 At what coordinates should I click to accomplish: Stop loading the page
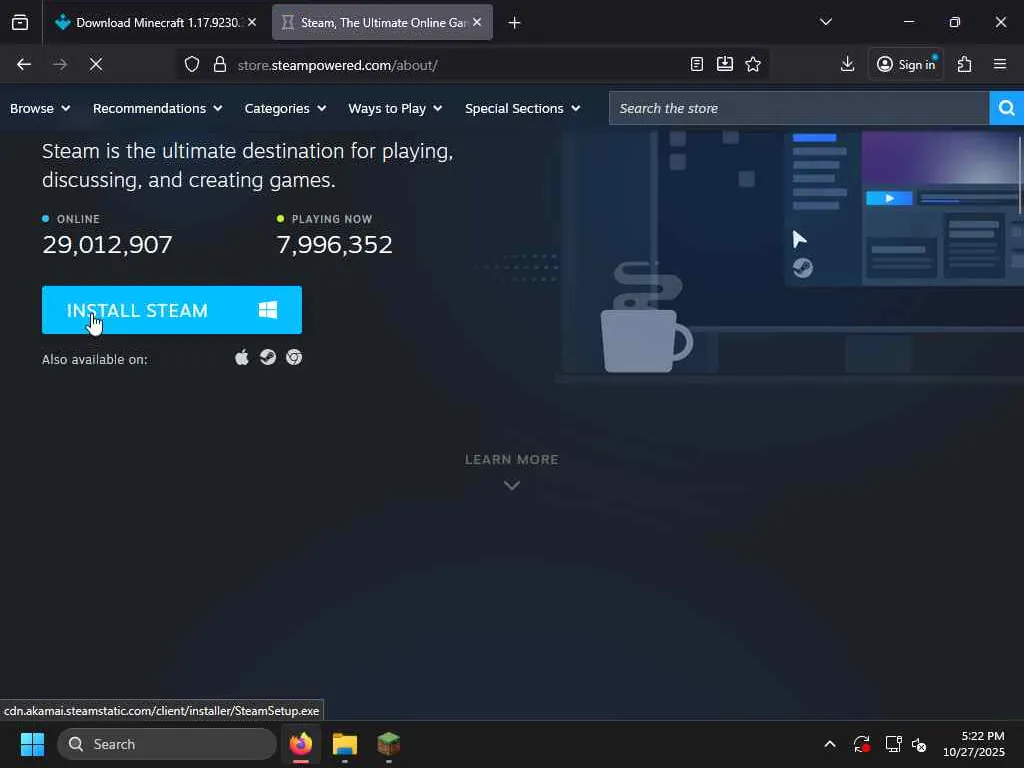coord(96,64)
